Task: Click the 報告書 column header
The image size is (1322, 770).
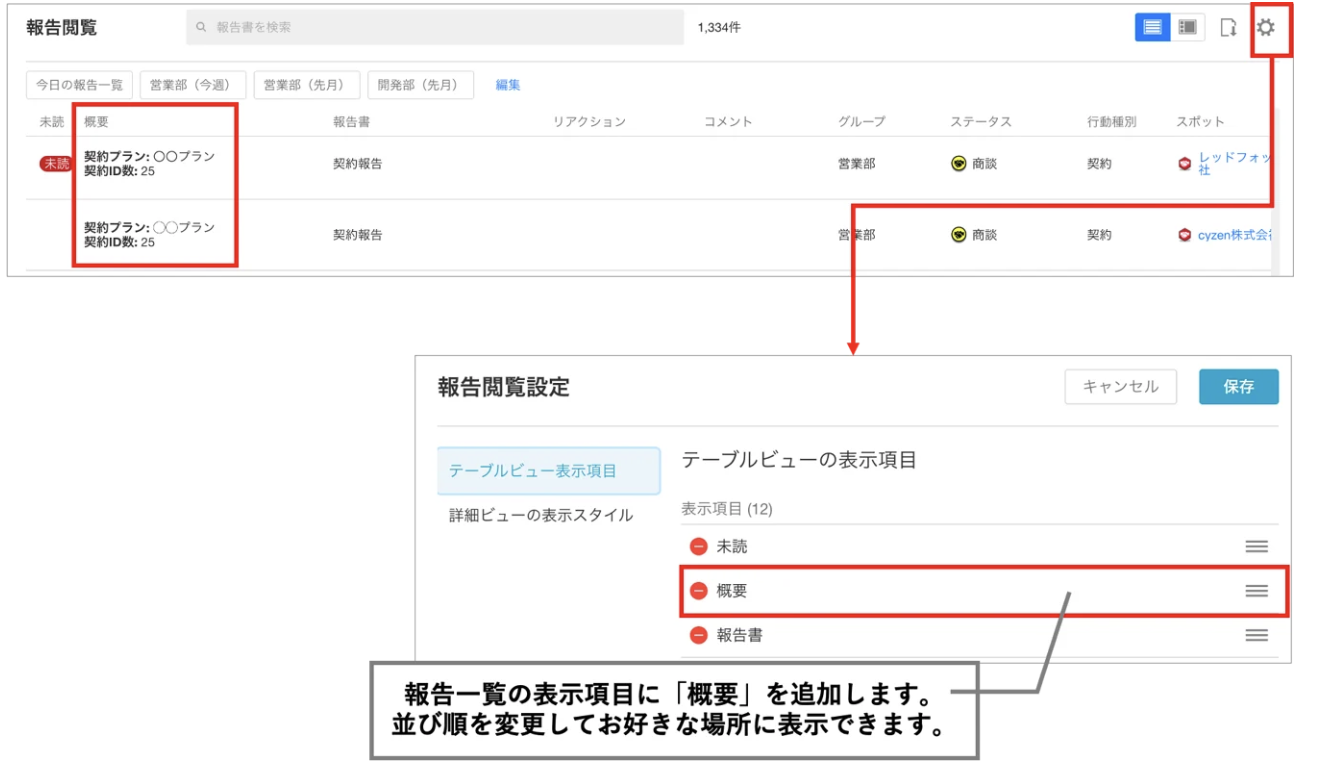Action: coord(352,122)
